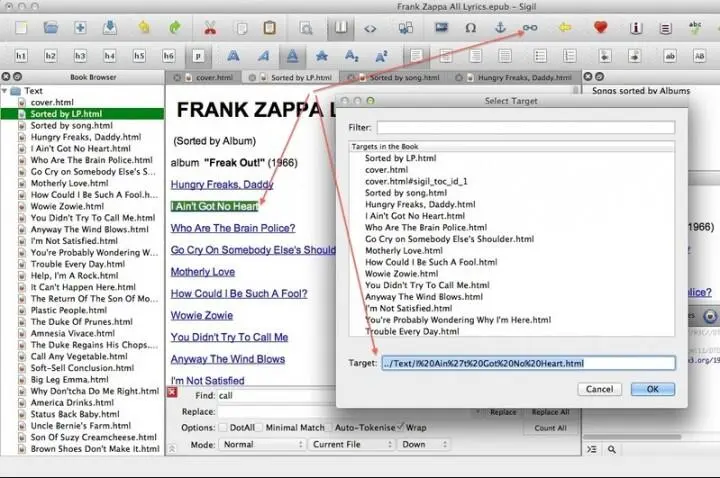Click the right panel horizontal scrollbar
This screenshot has height=478, width=720.
(x=632, y=437)
